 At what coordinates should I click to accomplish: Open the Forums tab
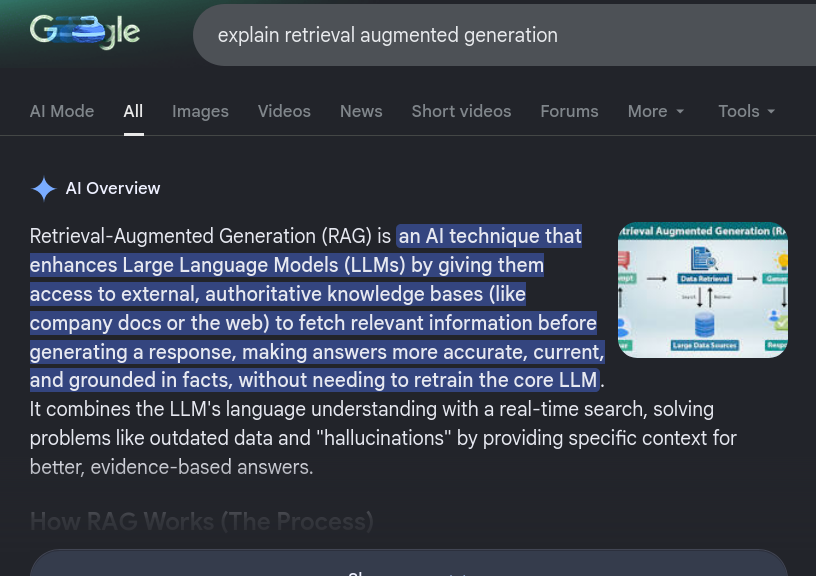coord(569,111)
